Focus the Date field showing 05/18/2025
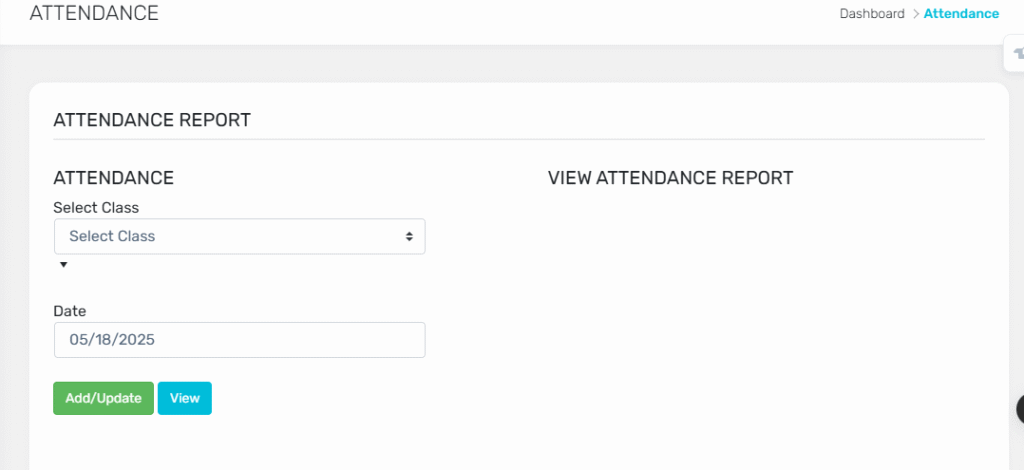This screenshot has width=1024, height=470. [x=240, y=340]
